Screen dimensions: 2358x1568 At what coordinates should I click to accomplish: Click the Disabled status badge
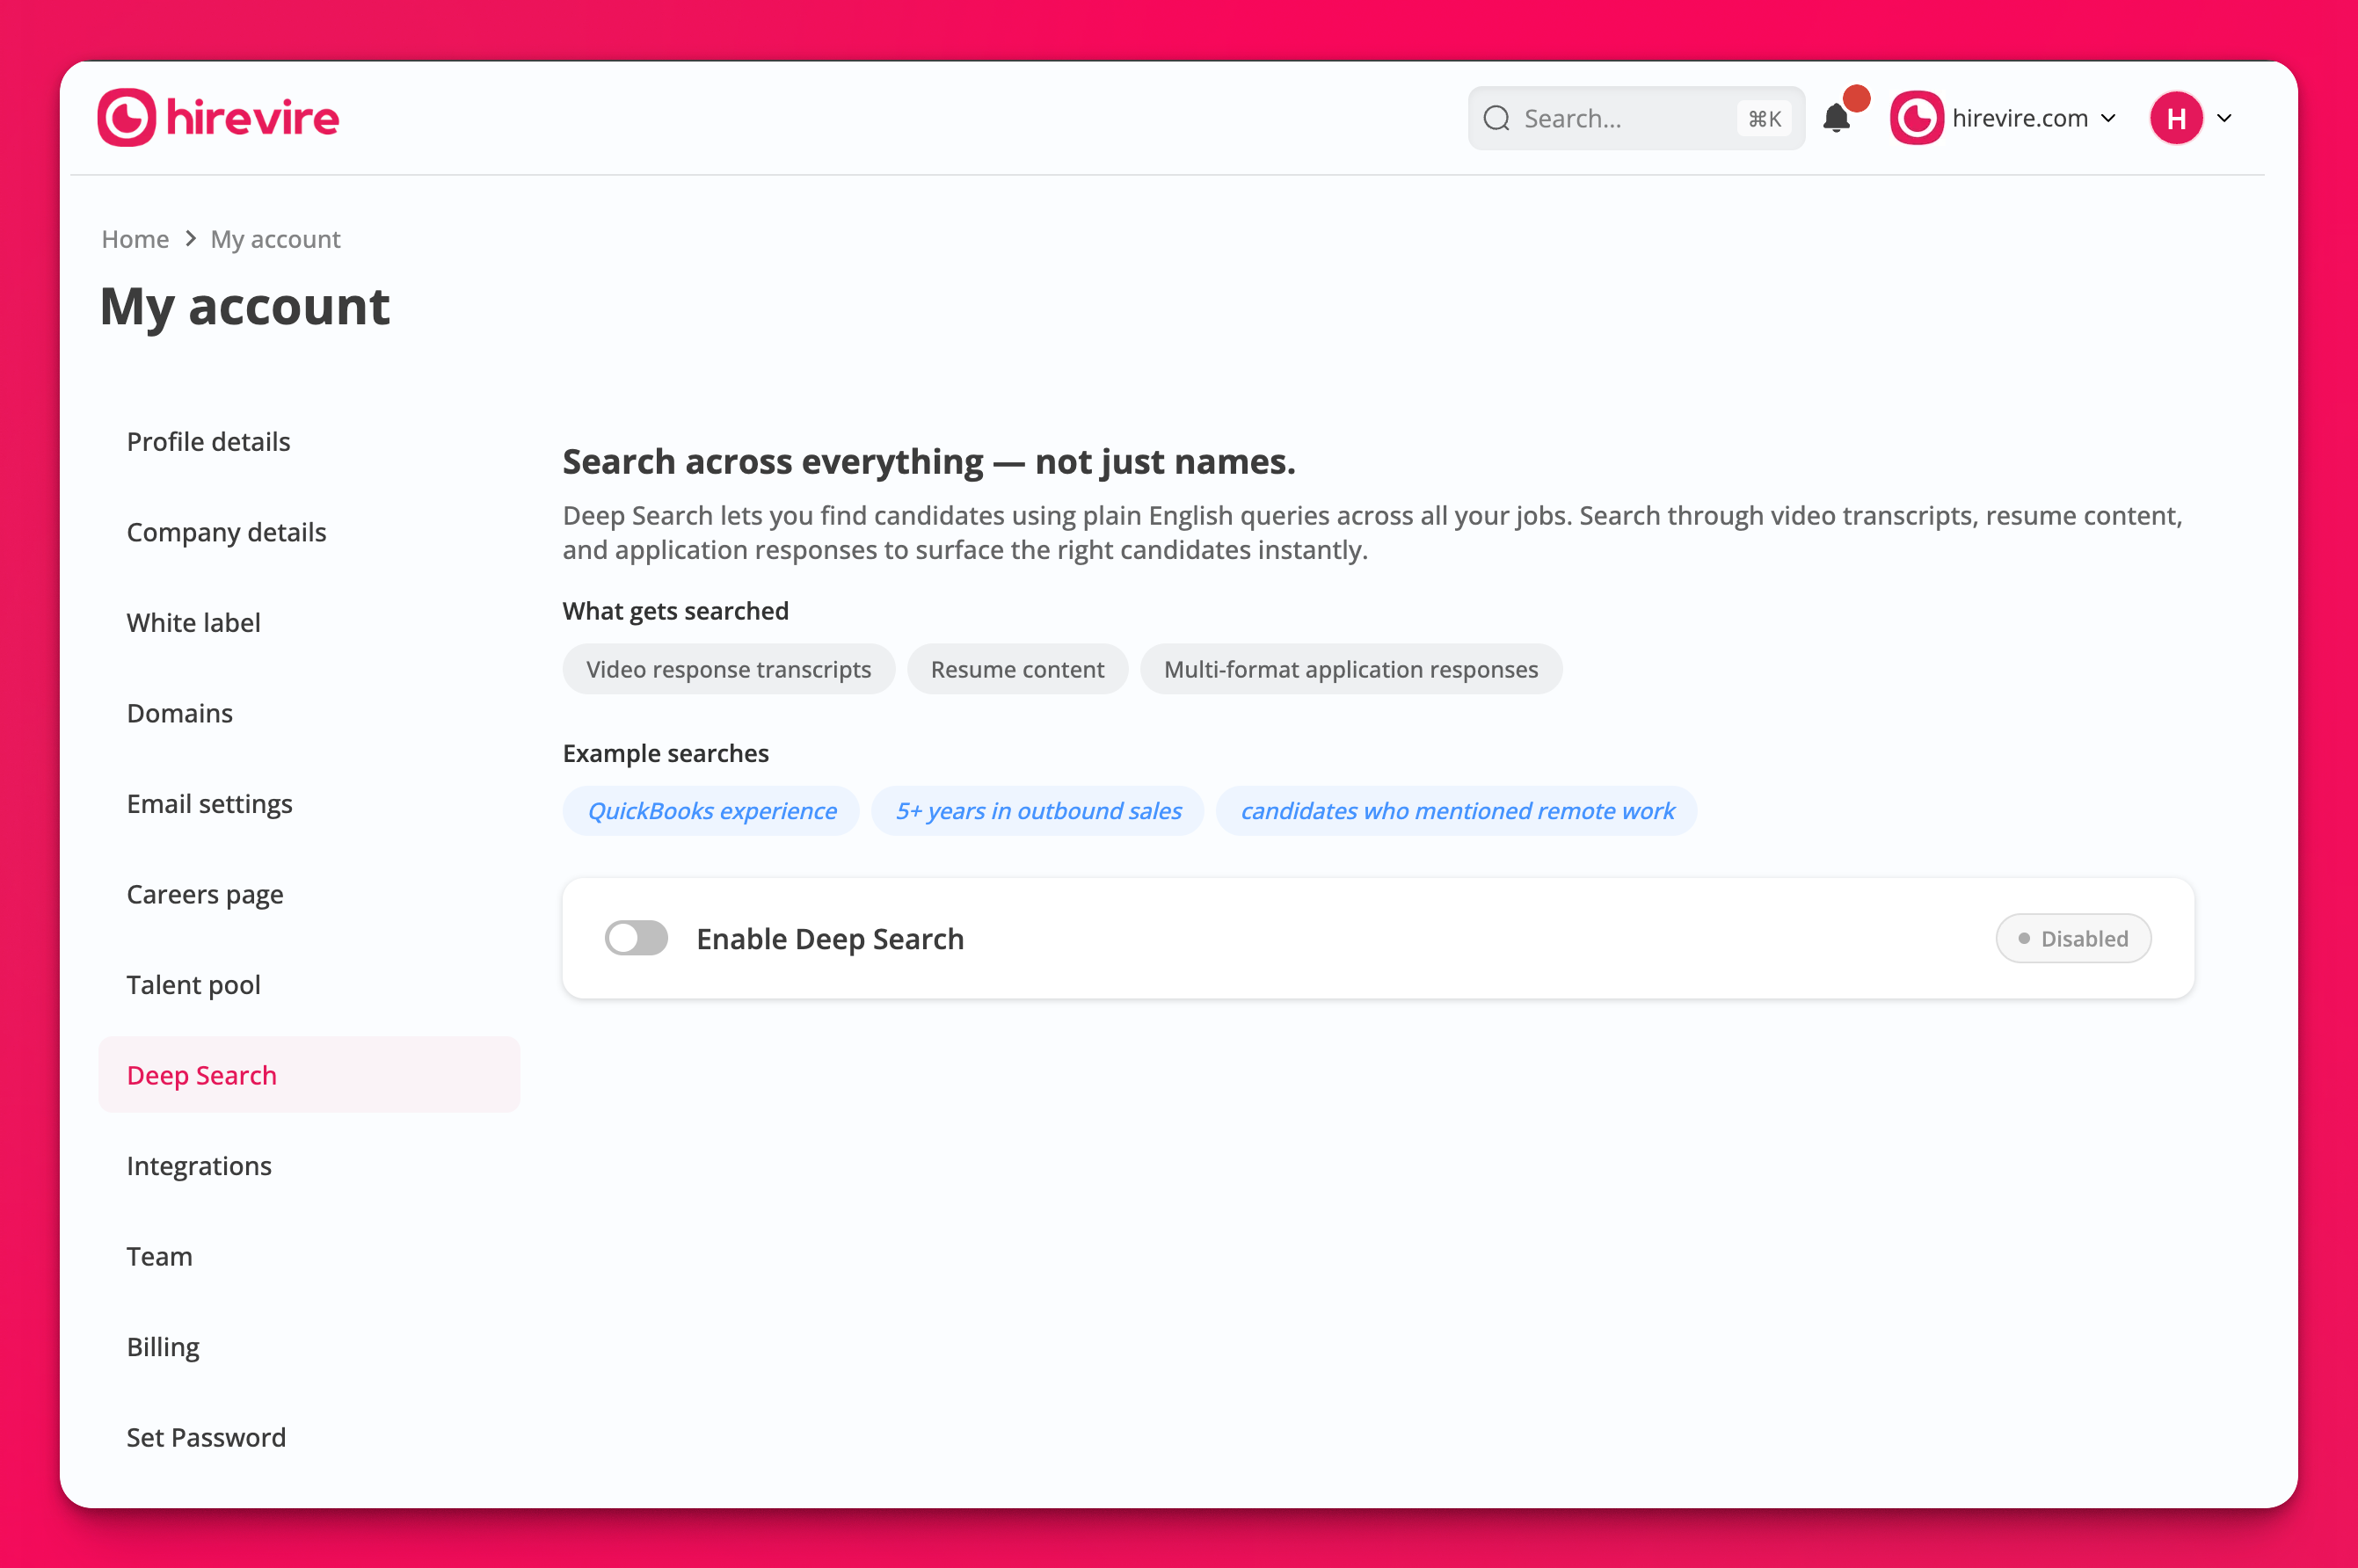[2073, 938]
